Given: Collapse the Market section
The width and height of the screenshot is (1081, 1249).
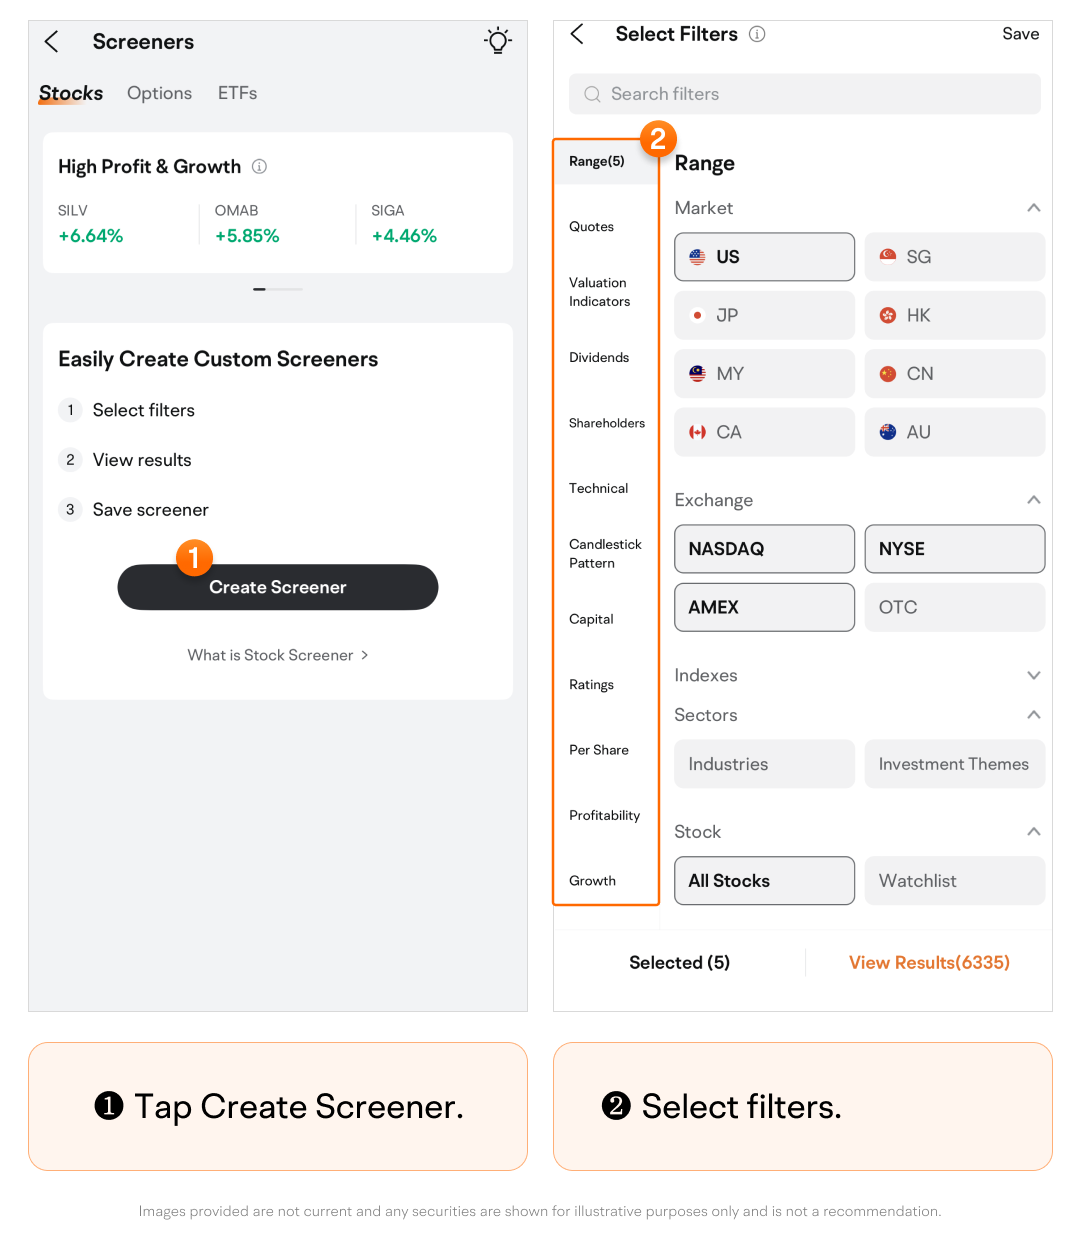Looking at the screenshot, I should pos(1033,208).
